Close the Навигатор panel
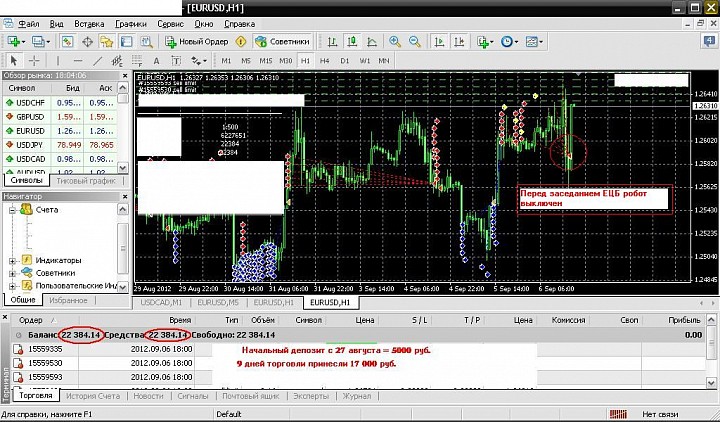This screenshot has width=720, height=422. pos(125,197)
